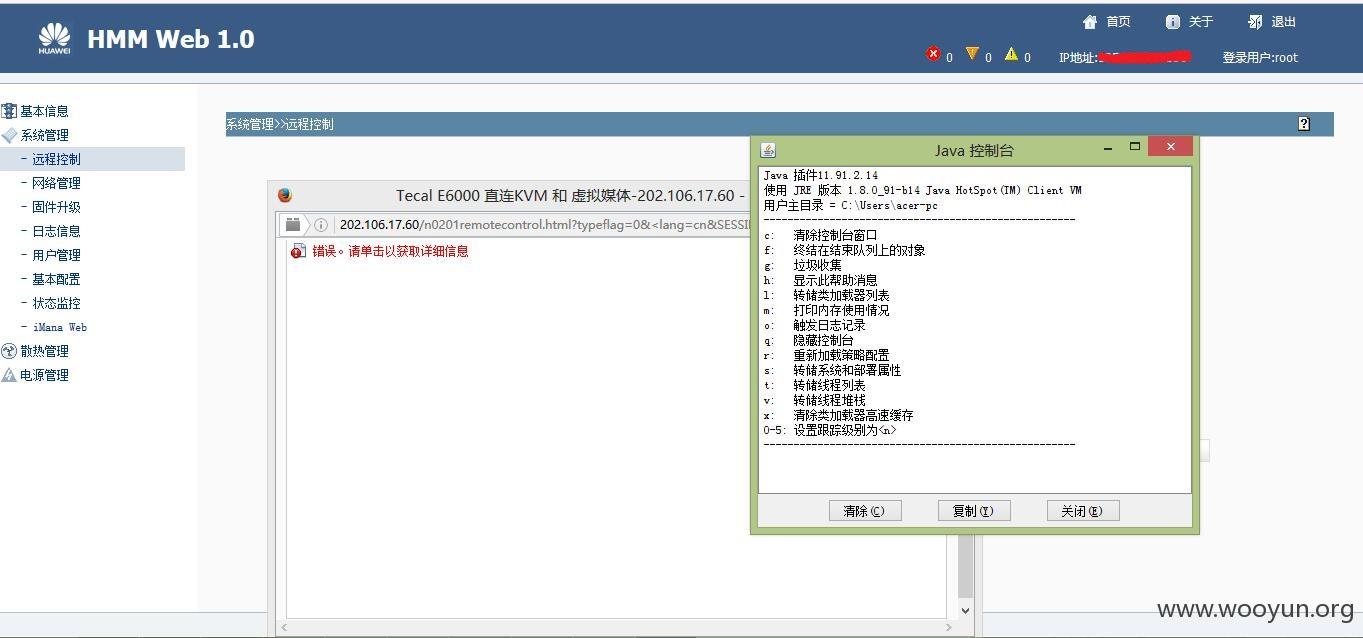
Task: Open 日志信息 menu entry
Action: pos(56,231)
